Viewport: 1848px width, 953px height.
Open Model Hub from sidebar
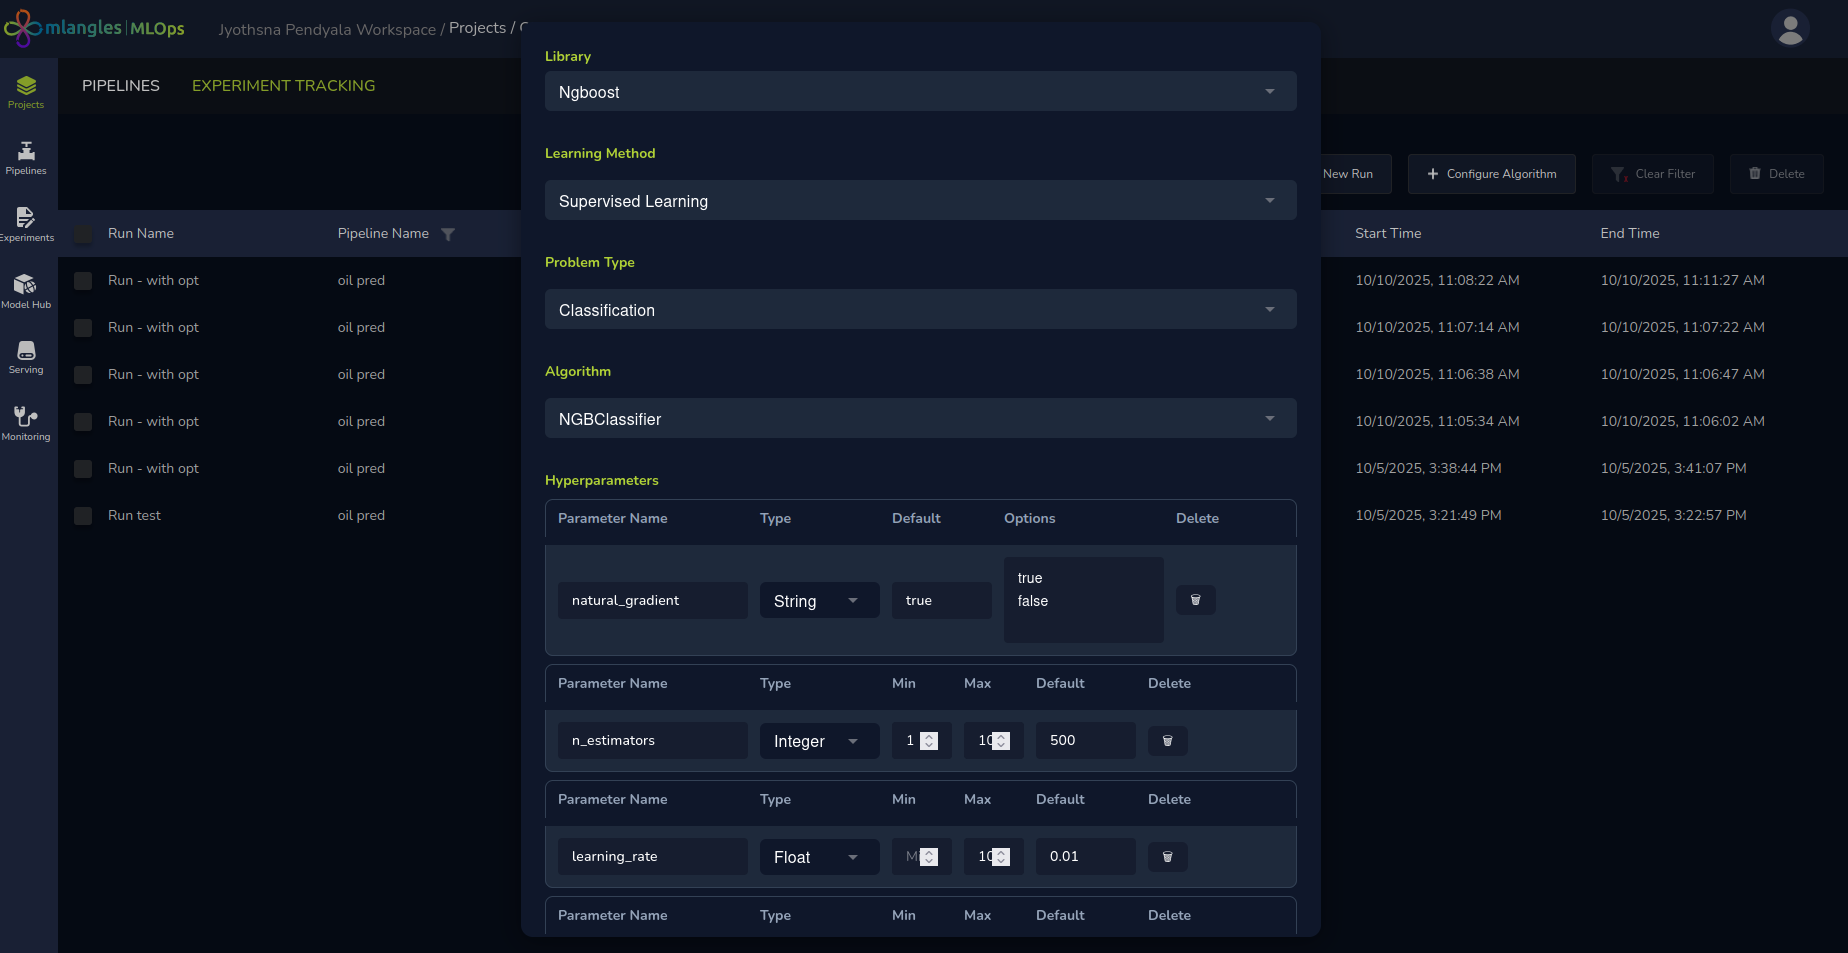pos(26,291)
